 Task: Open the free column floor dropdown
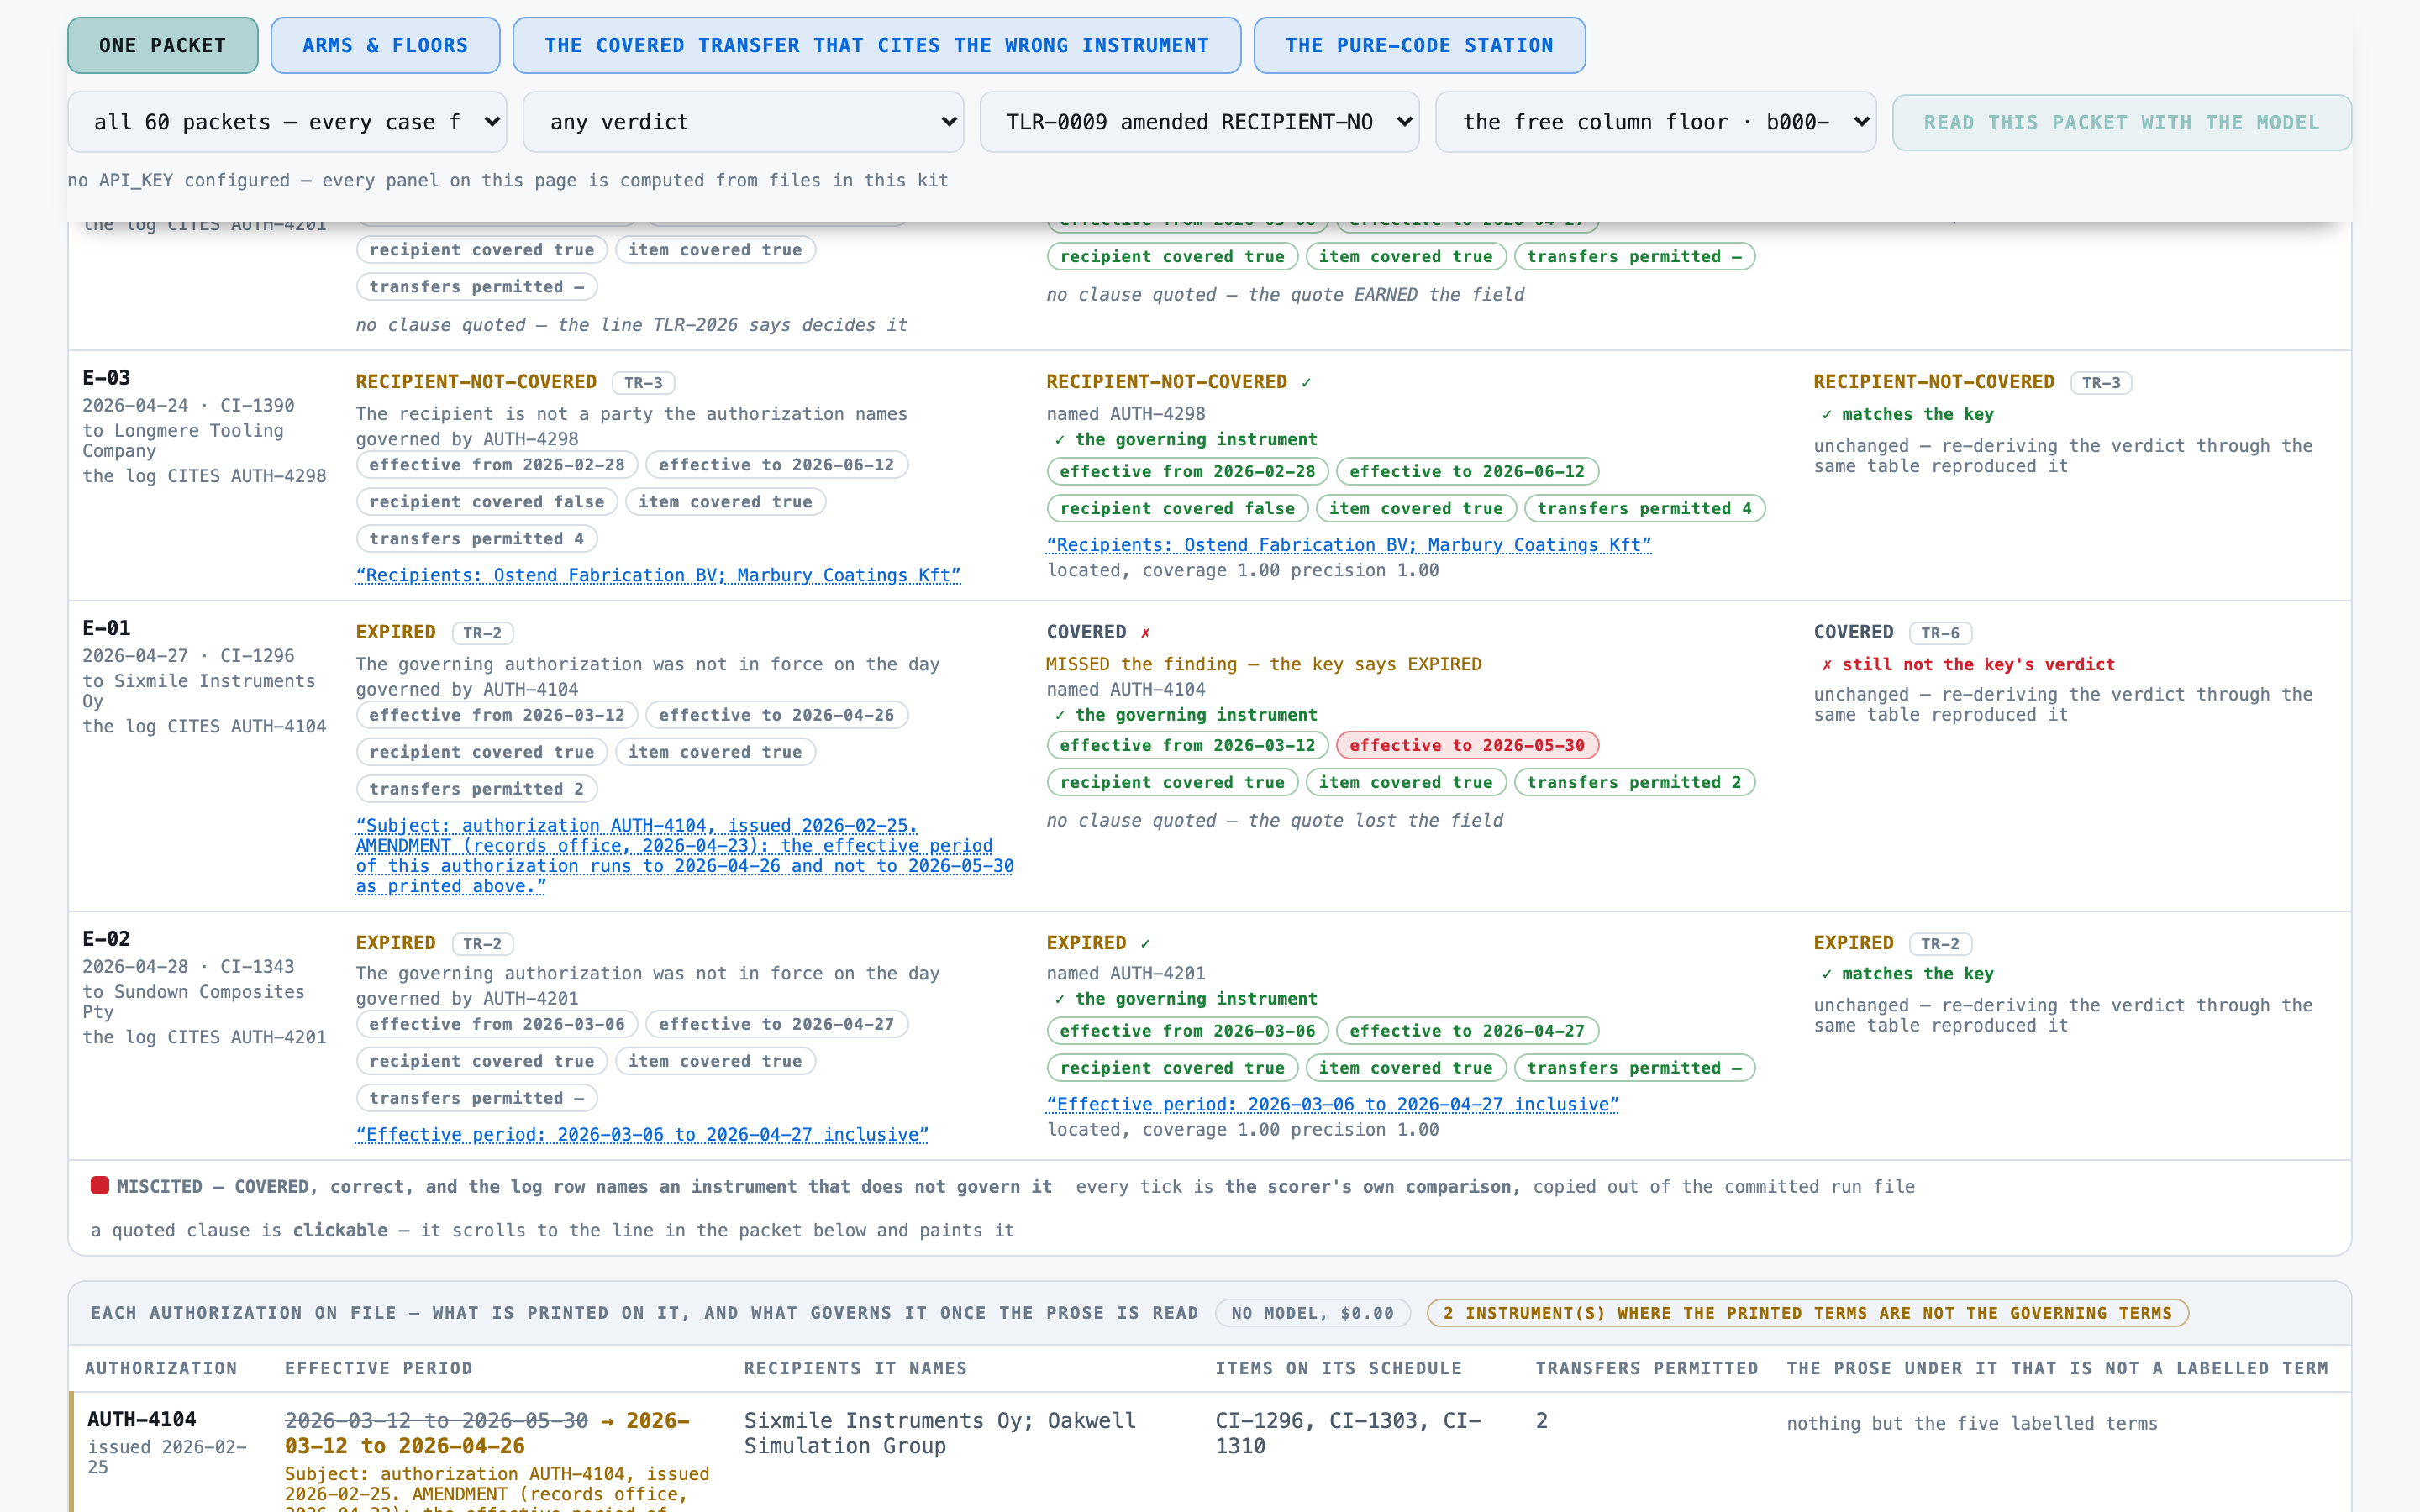click(x=1655, y=122)
